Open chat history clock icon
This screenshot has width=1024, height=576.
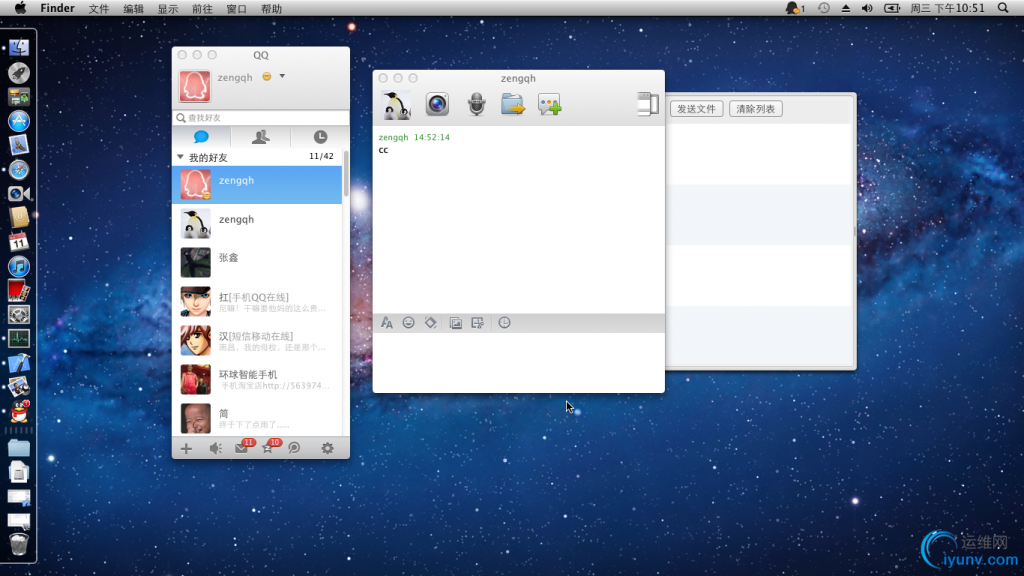pyautogui.click(x=504, y=323)
